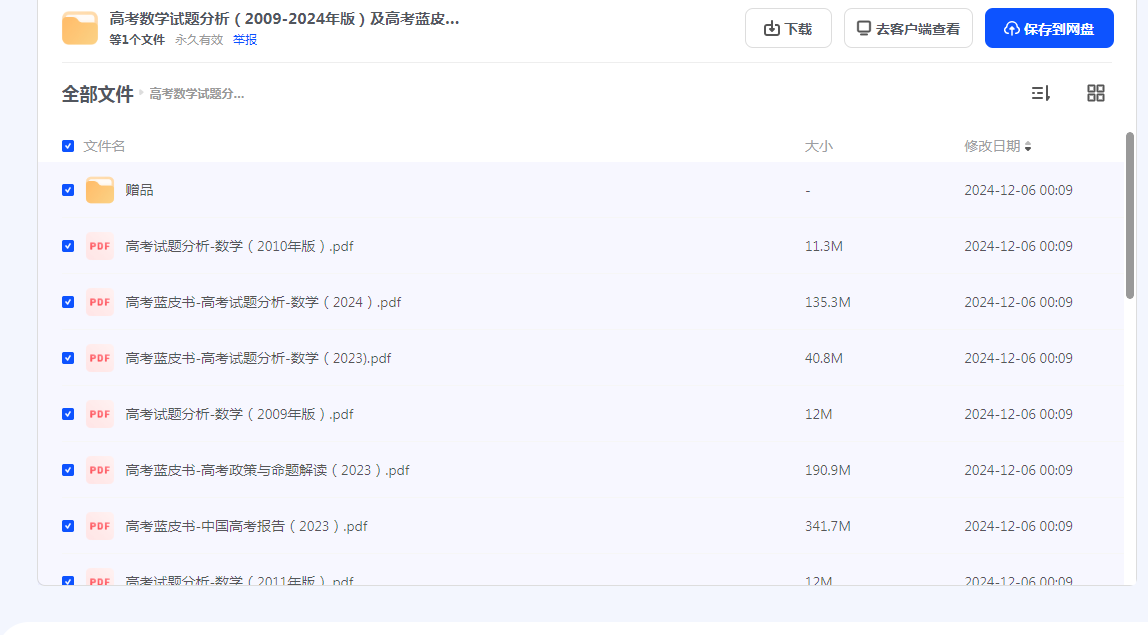Uncheck checkbox for 高考试题分析-数学 (2009年版).pdf
This screenshot has width=1148, height=635.
click(68, 414)
